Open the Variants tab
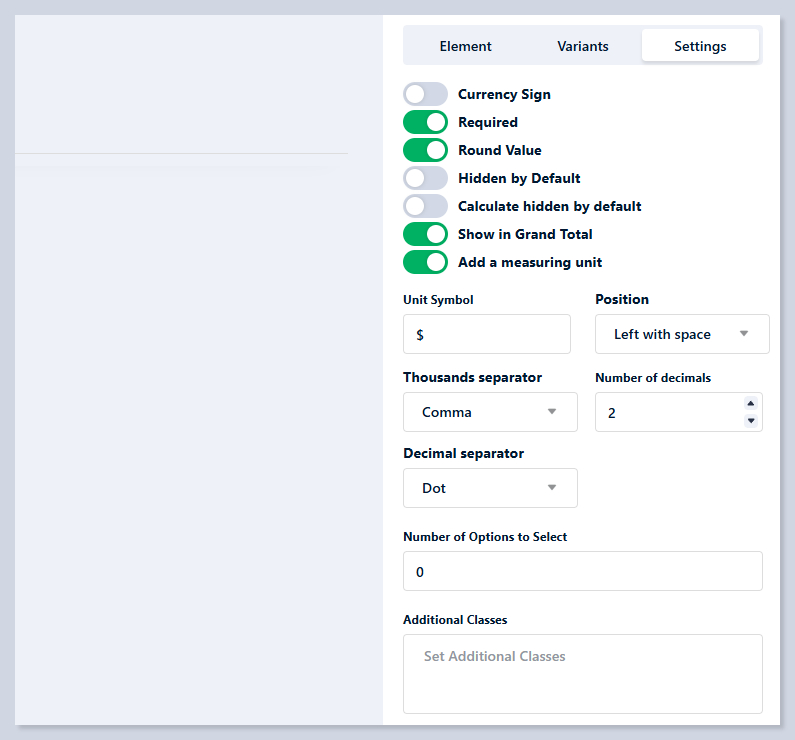 click(583, 46)
